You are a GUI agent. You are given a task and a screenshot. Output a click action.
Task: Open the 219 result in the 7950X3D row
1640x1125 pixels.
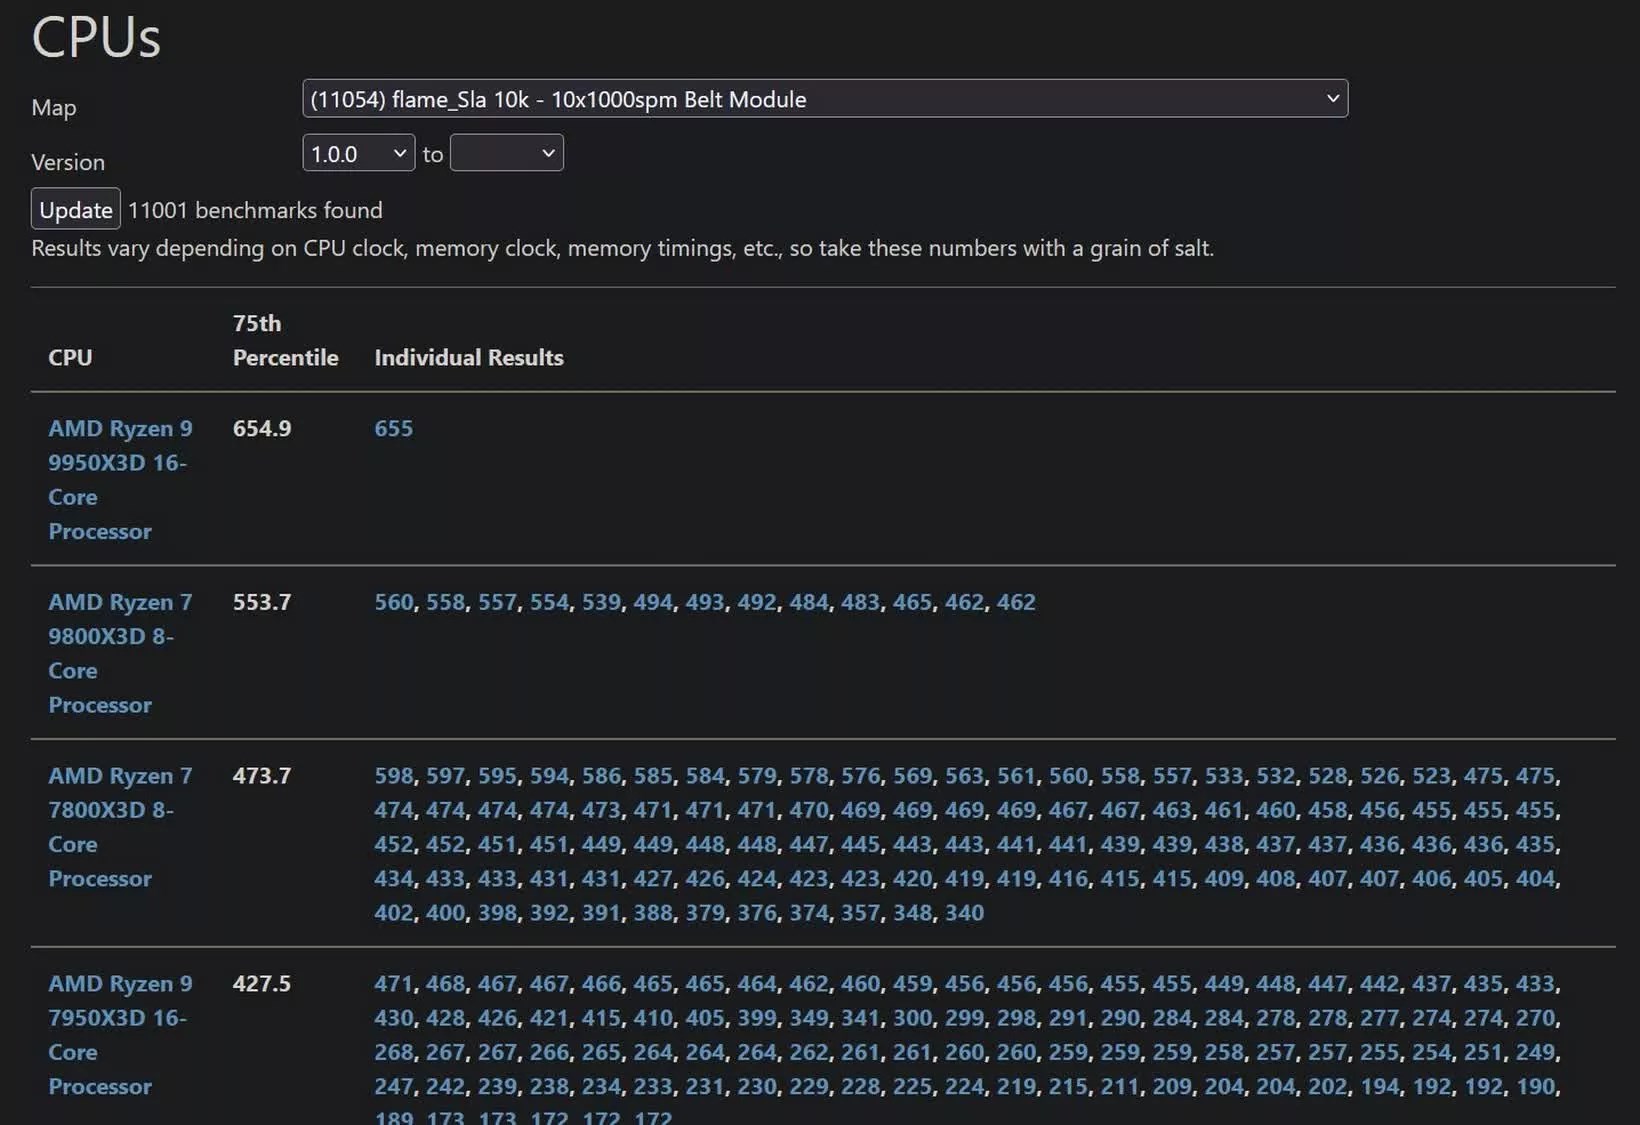[x=1016, y=1087]
